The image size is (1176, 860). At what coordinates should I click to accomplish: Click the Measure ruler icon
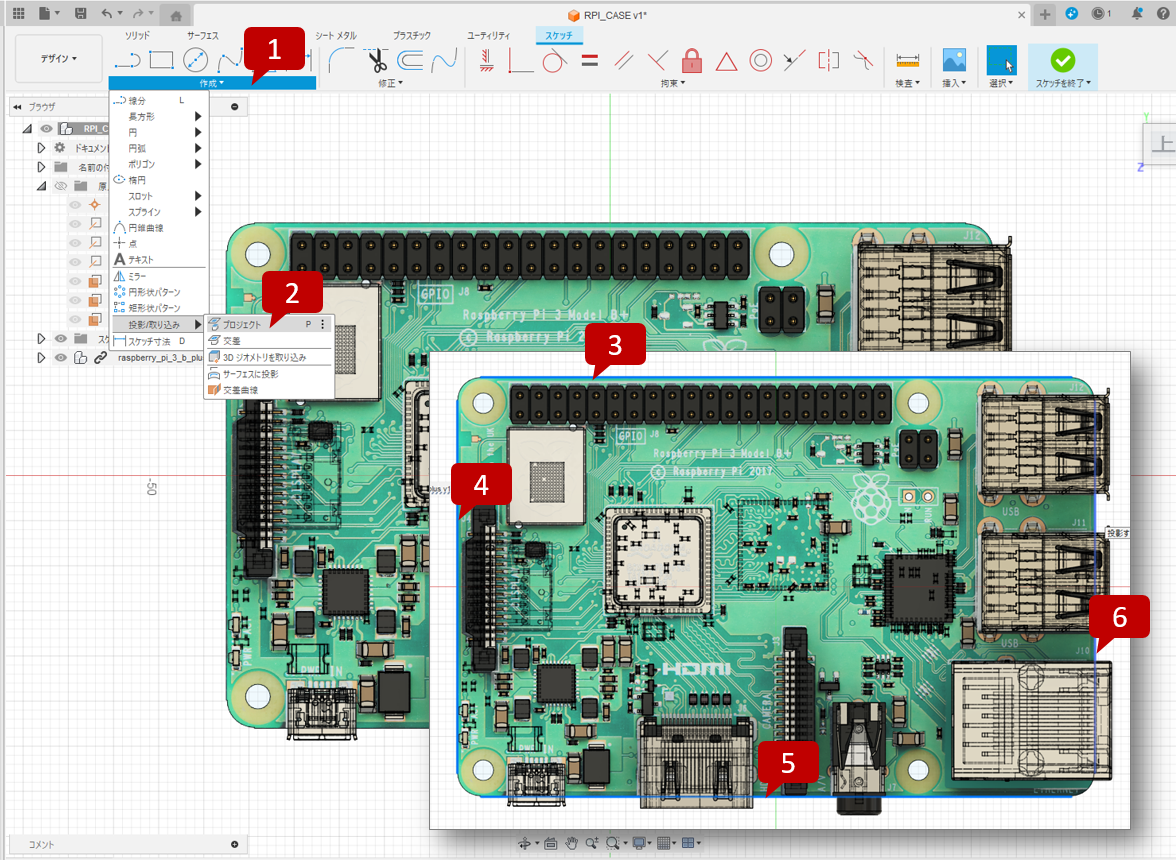908,60
